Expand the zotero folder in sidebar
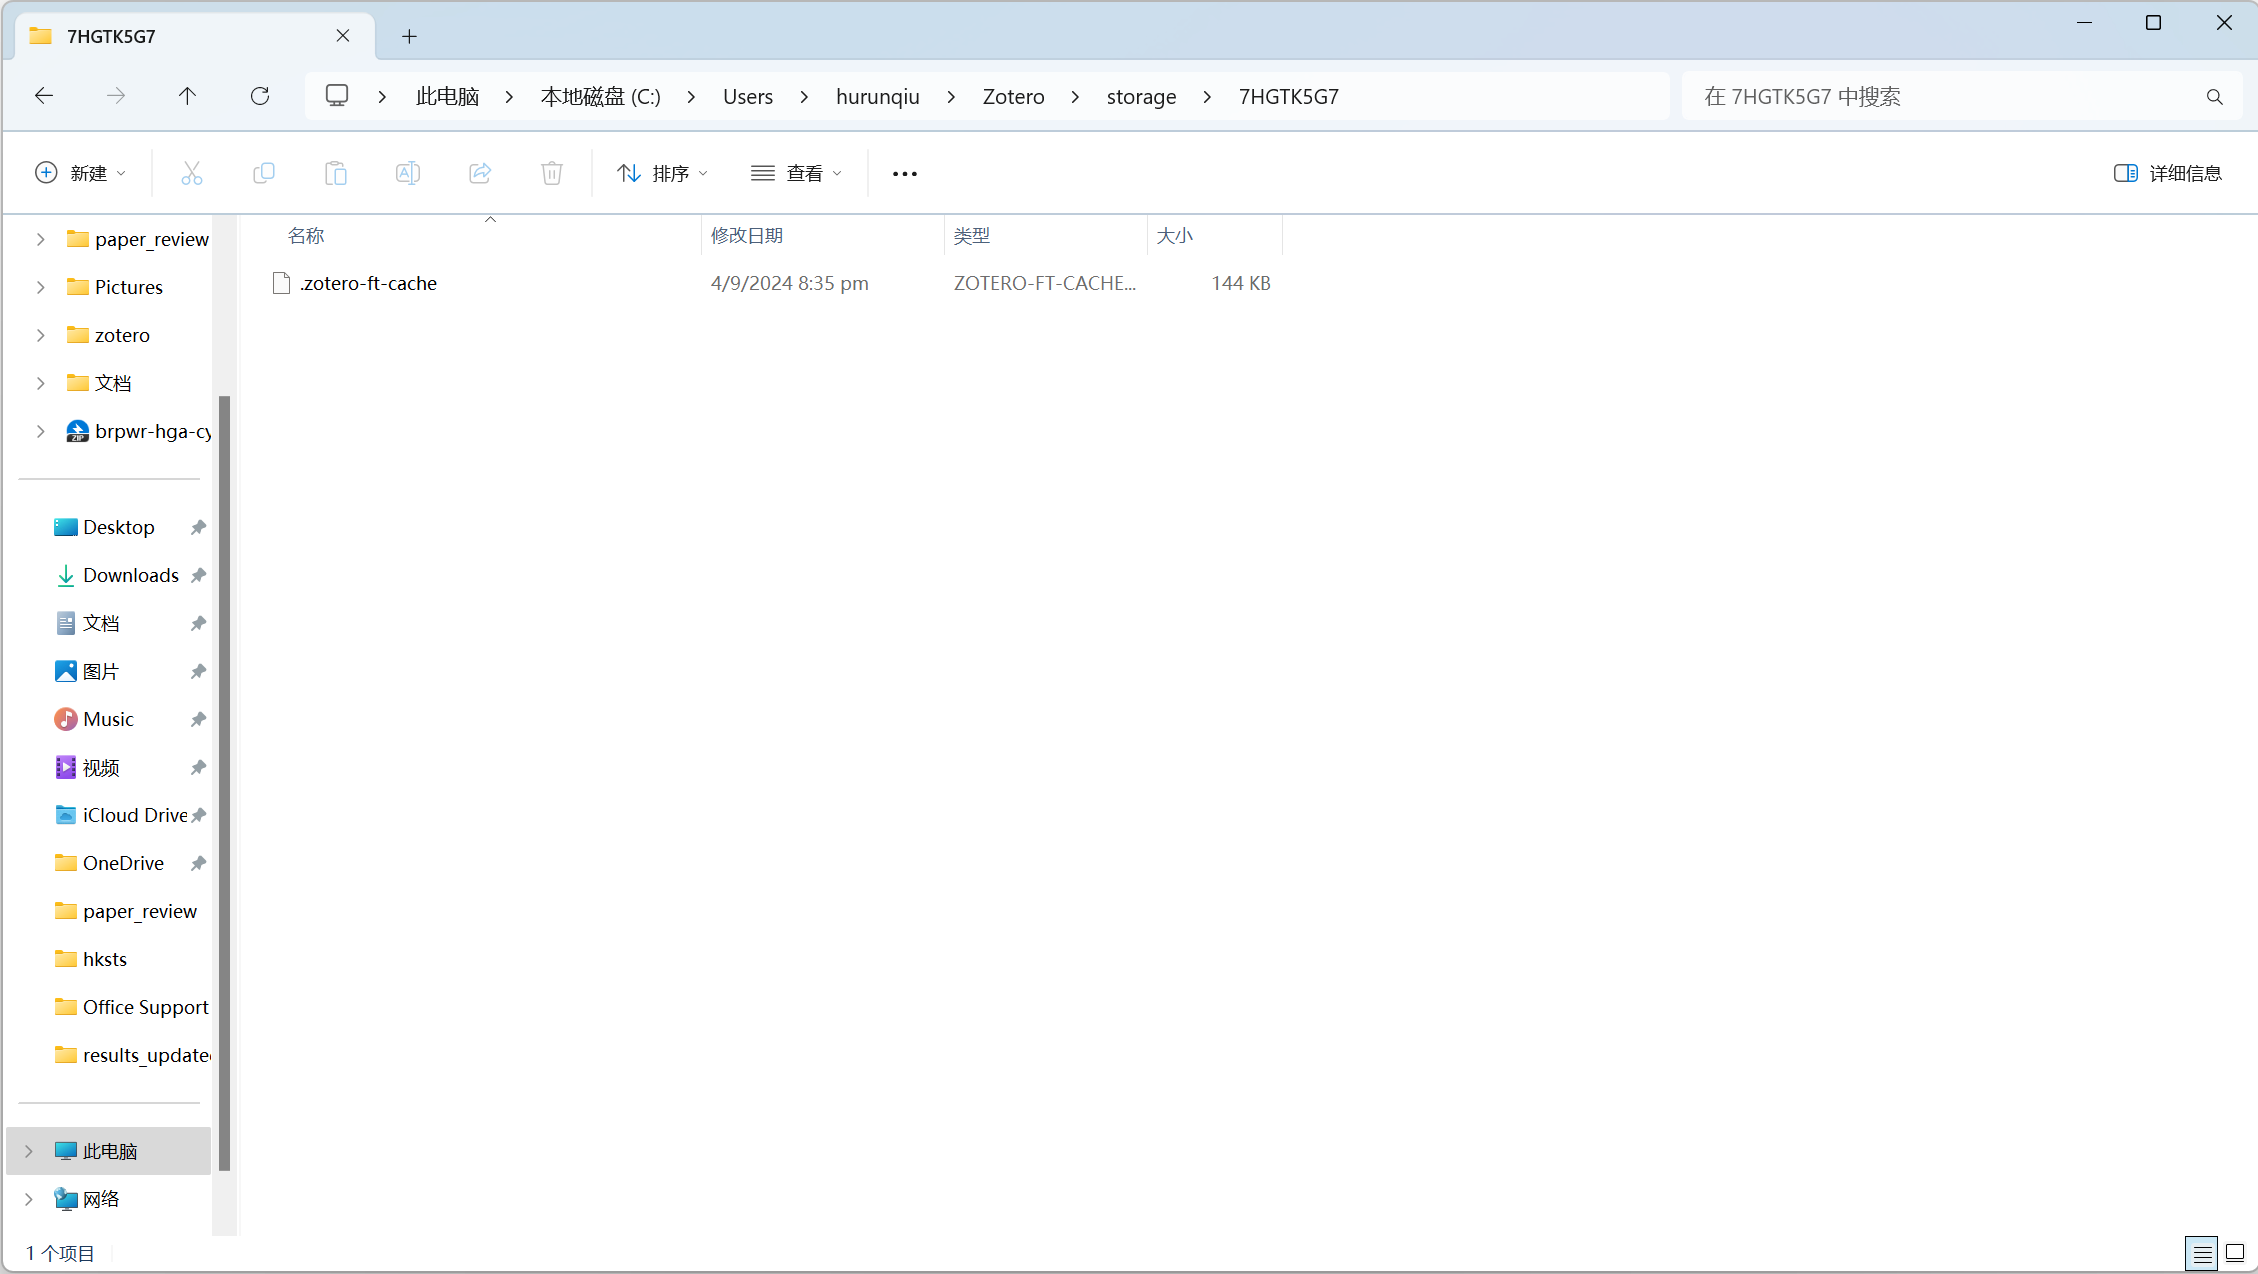2258x1274 pixels. pos(41,335)
